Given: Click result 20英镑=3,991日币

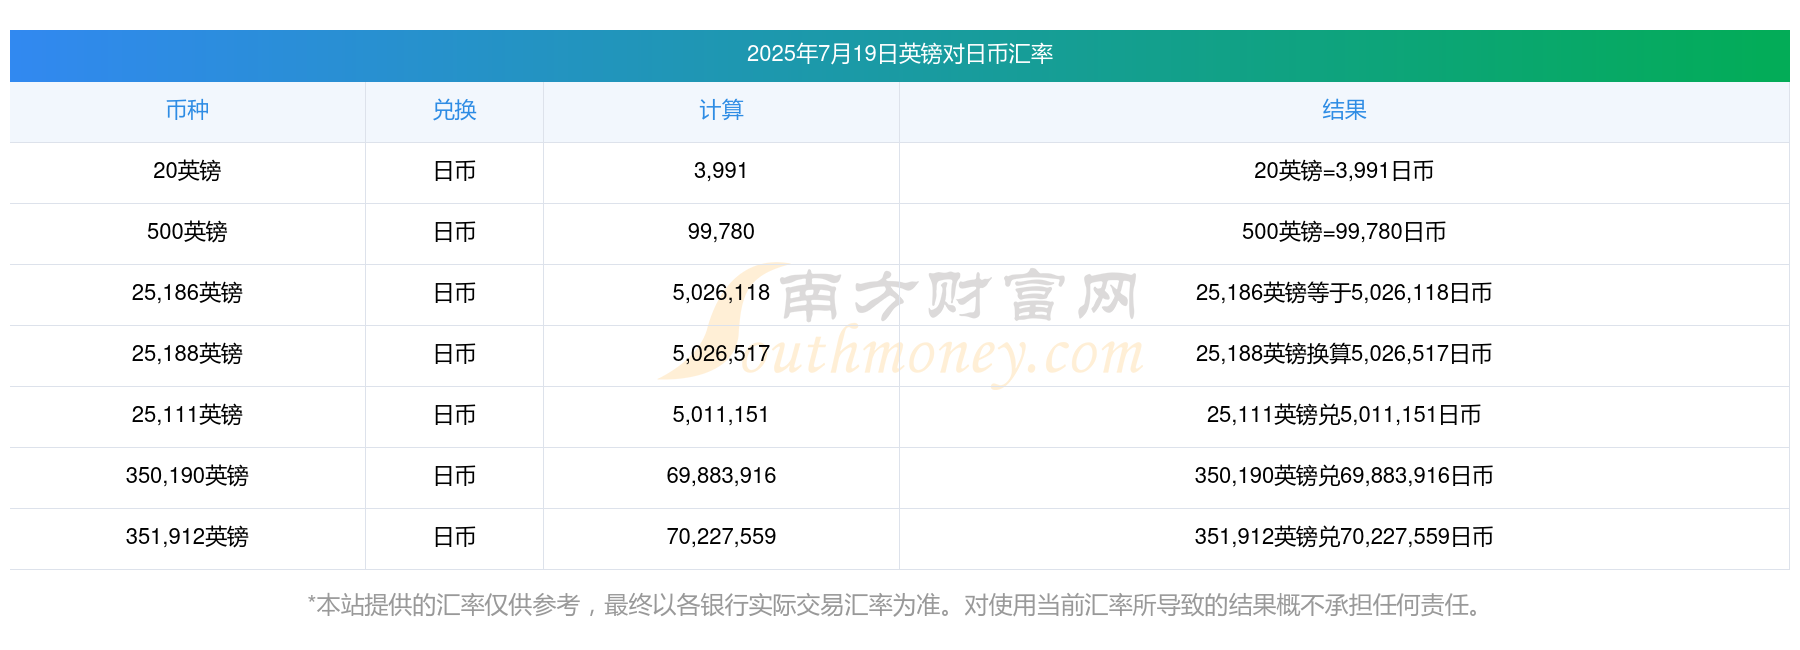Looking at the screenshot, I should pyautogui.click(x=1344, y=171).
